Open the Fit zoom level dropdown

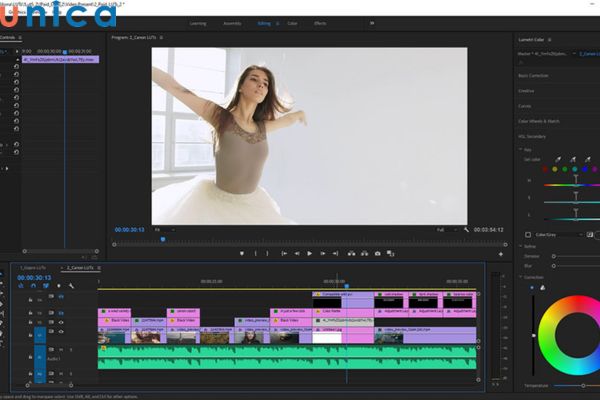tap(165, 230)
